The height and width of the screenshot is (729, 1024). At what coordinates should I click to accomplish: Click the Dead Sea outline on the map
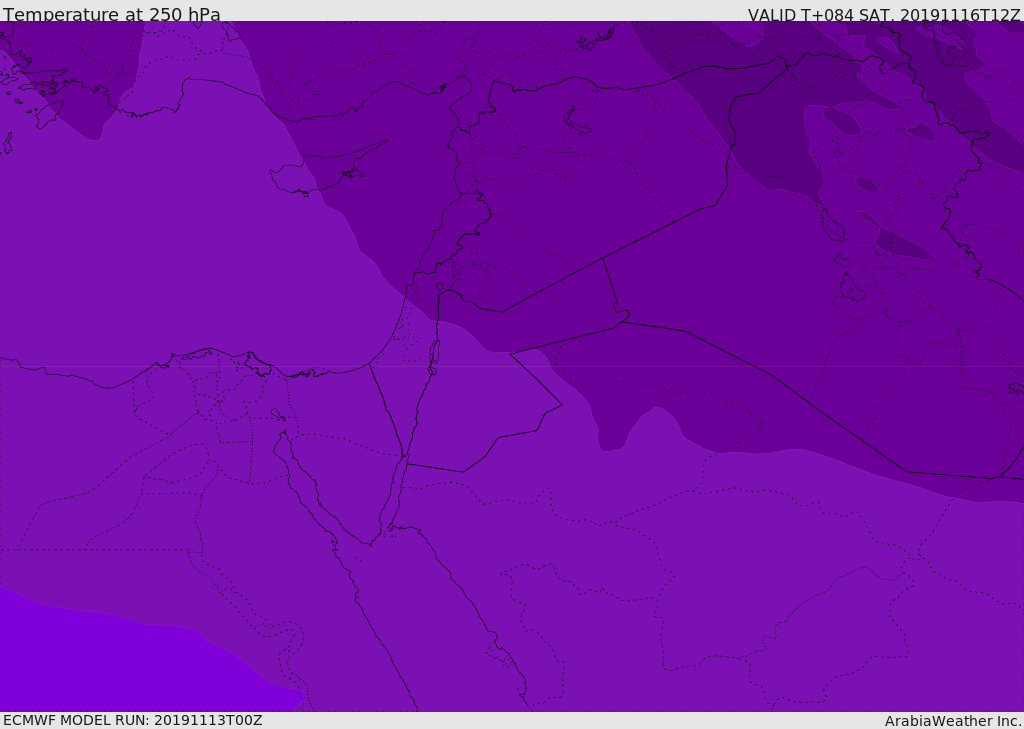pos(434,354)
